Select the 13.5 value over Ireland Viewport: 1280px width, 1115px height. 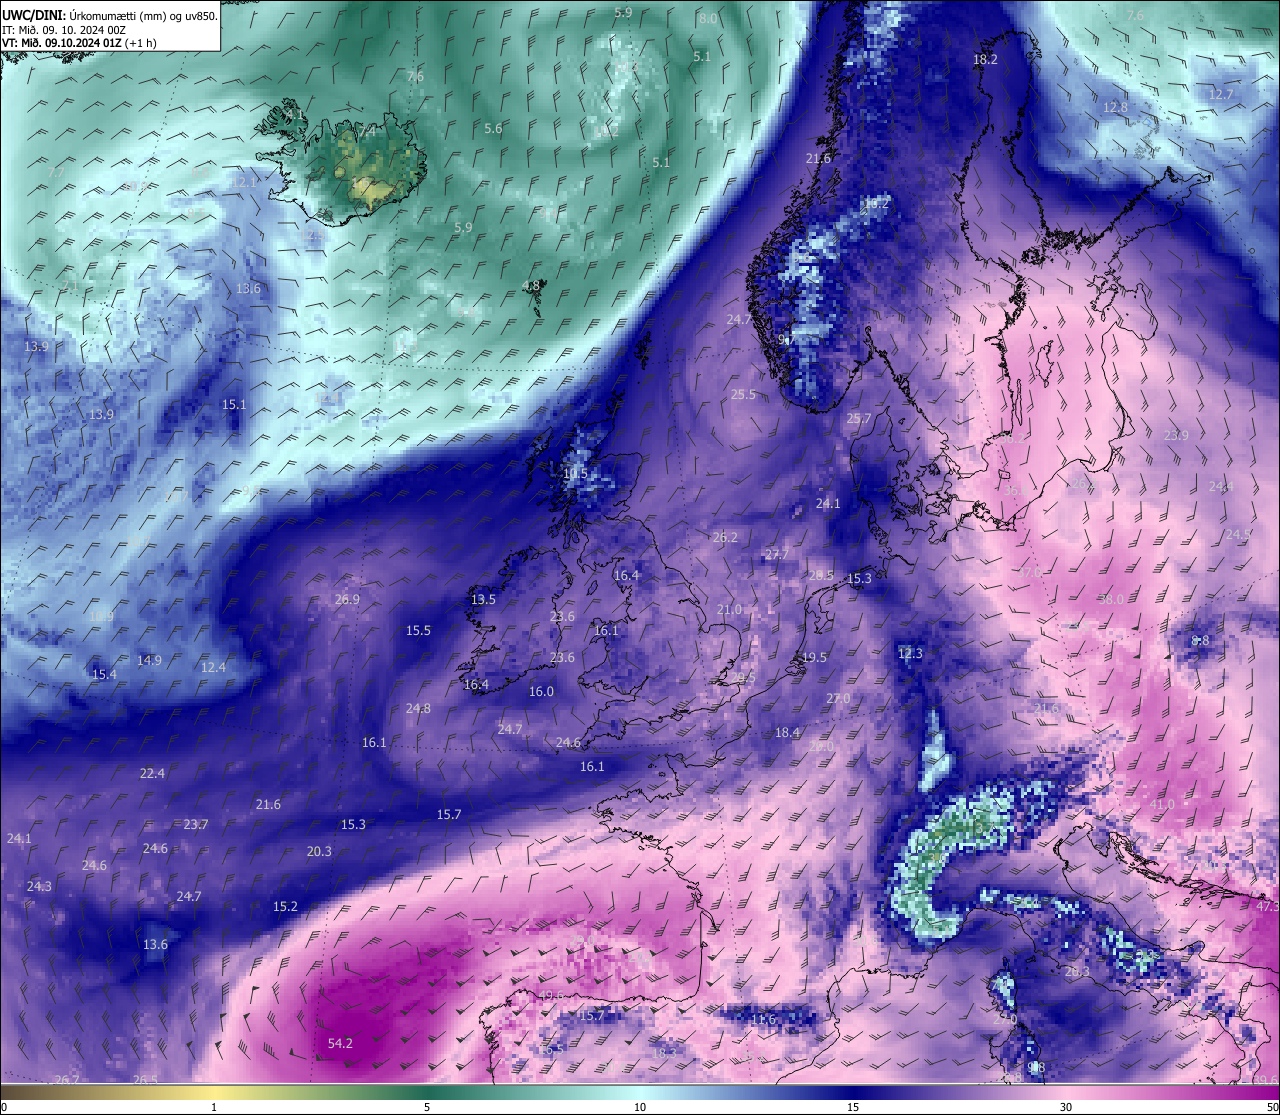(x=483, y=599)
